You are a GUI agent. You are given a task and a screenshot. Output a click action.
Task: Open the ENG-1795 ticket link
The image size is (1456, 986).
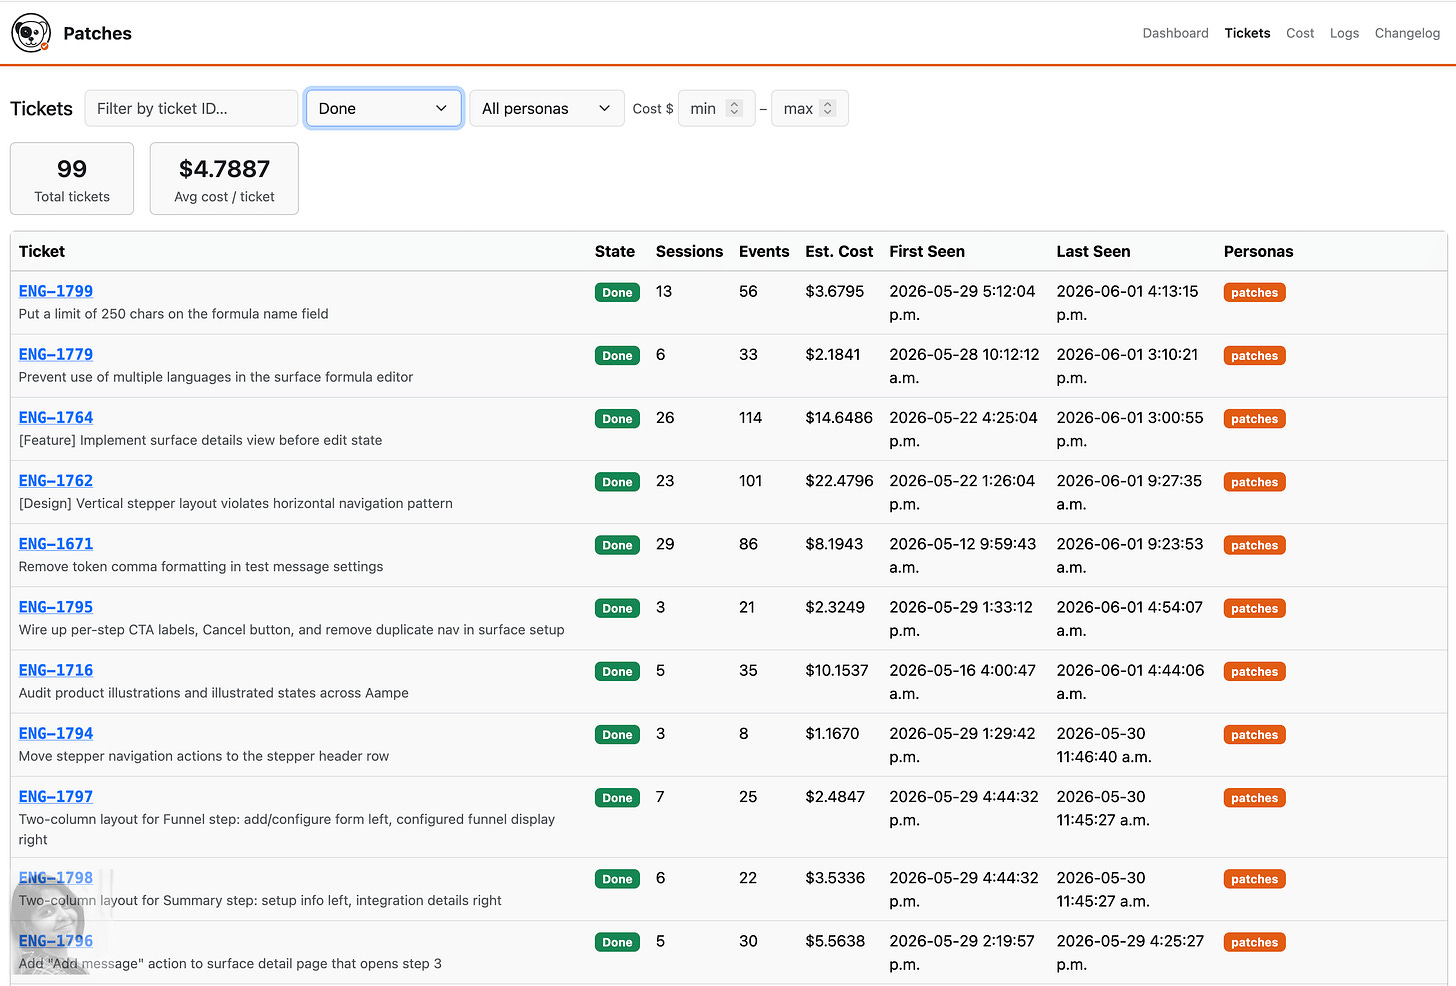56,606
